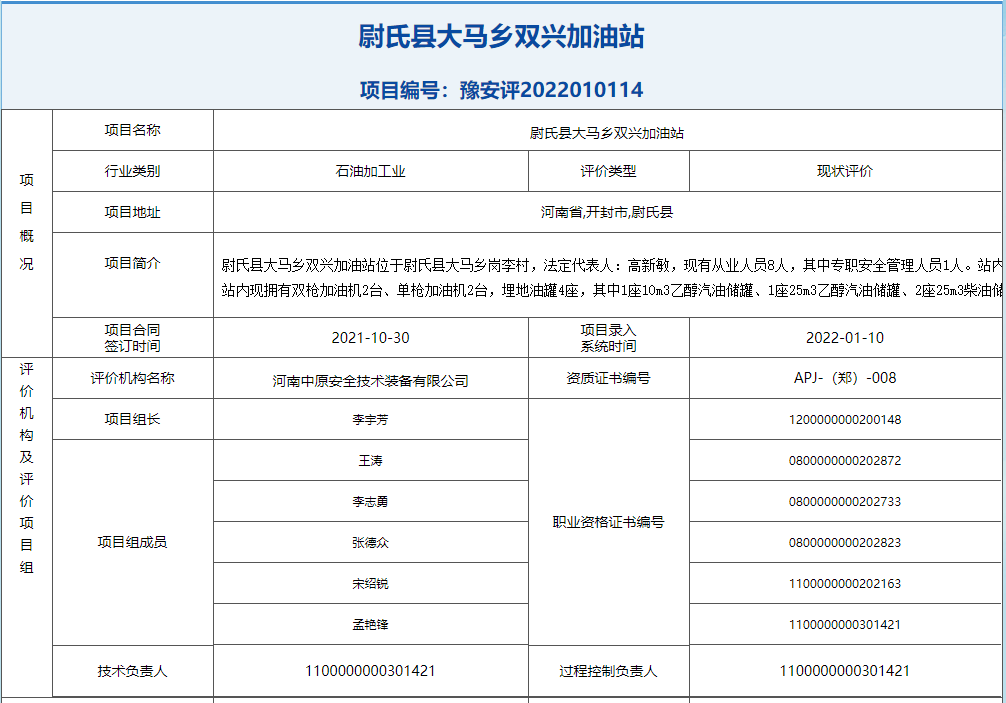
Task: Click the 职业资格证书编号 label cell
Action: coord(608,522)
